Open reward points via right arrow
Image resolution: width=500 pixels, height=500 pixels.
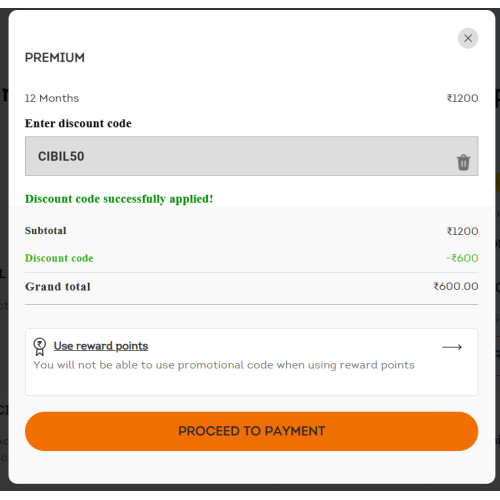tap(452, 347)
